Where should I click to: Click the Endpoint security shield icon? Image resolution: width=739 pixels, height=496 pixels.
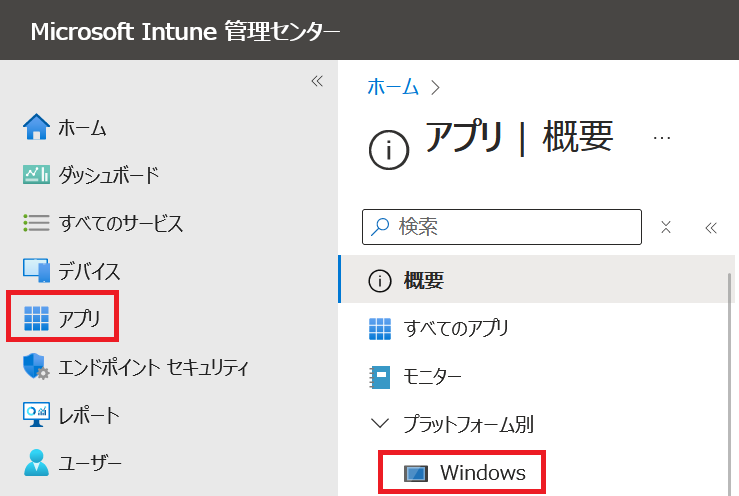[x=36, y=366]
